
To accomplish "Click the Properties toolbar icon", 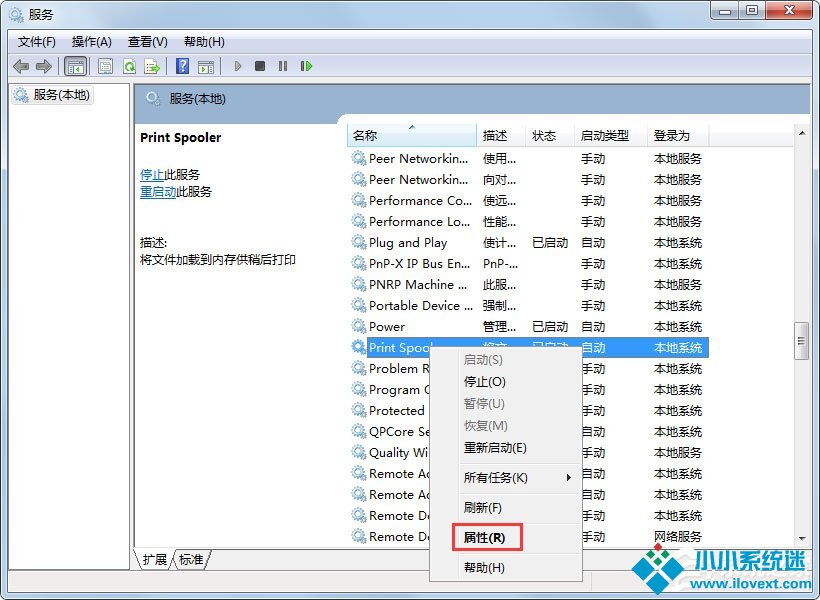I will coord(105,66).
